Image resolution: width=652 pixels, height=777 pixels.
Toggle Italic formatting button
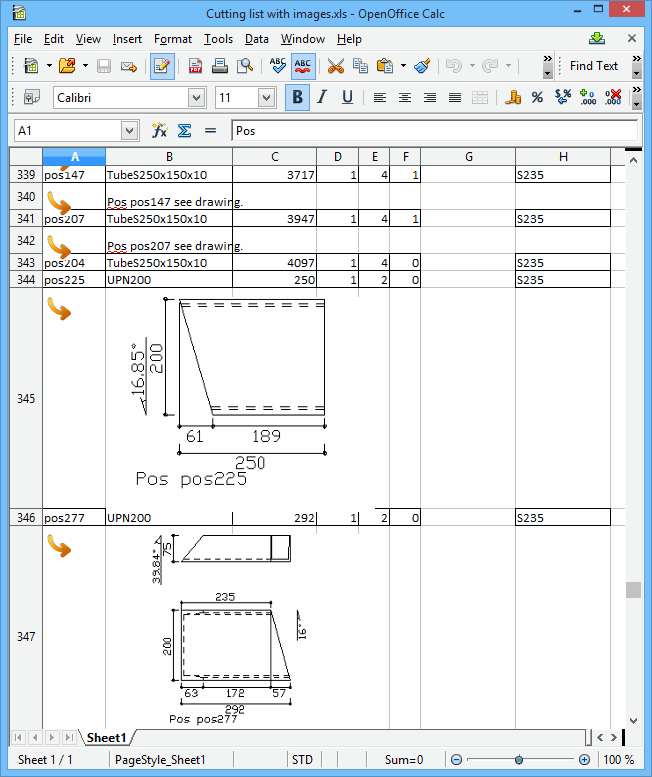[322, 98]
